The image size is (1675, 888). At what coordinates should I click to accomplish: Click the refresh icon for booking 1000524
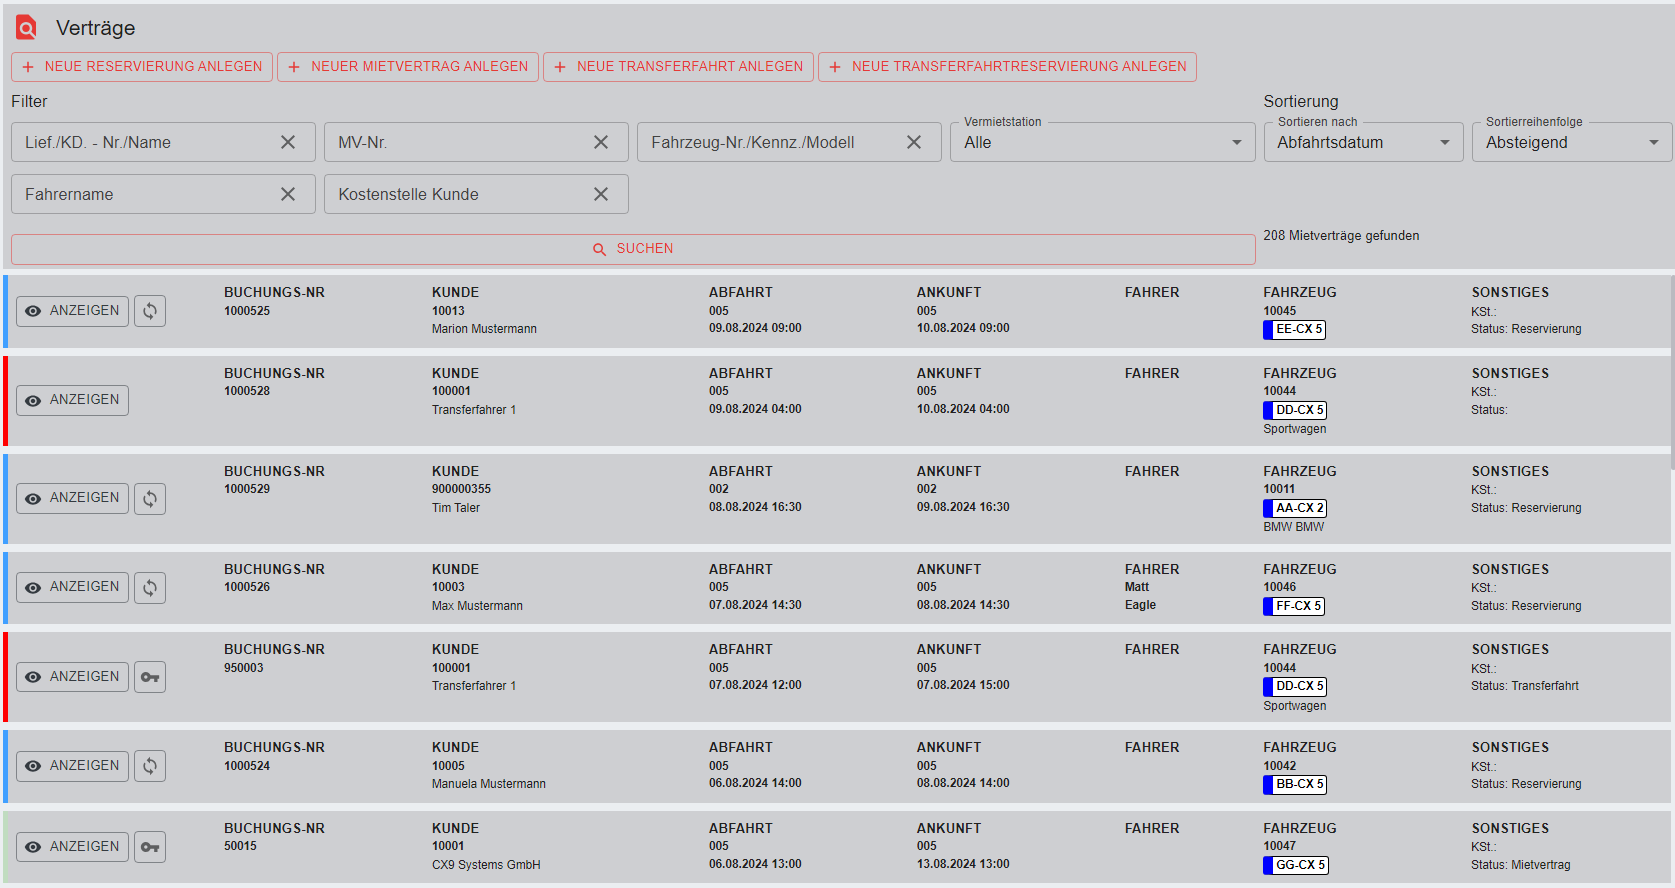[150, 766]
